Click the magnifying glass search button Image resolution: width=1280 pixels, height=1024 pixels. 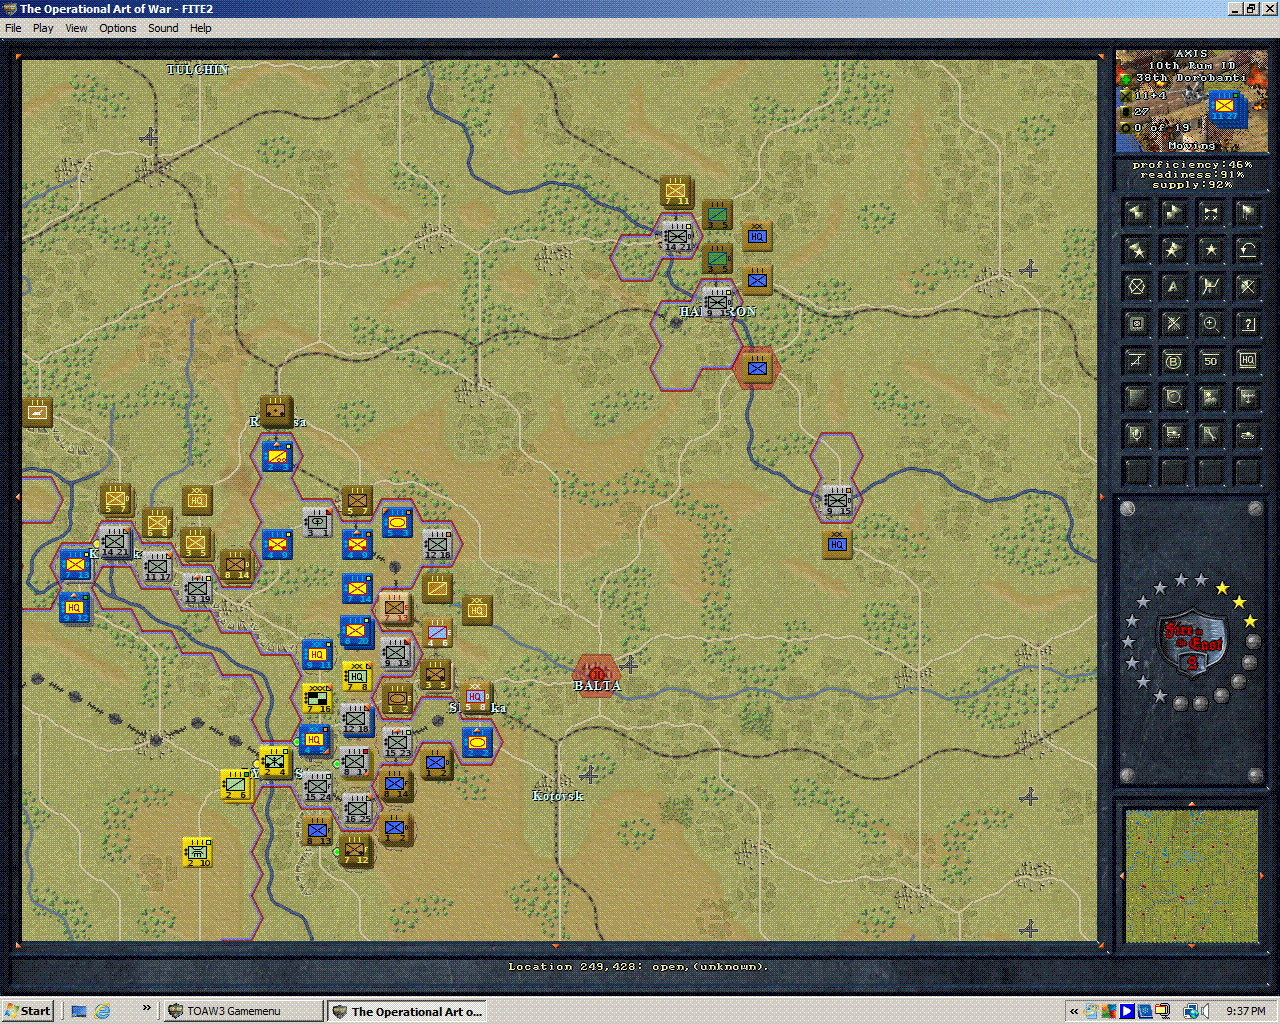tap(1173, 398)
